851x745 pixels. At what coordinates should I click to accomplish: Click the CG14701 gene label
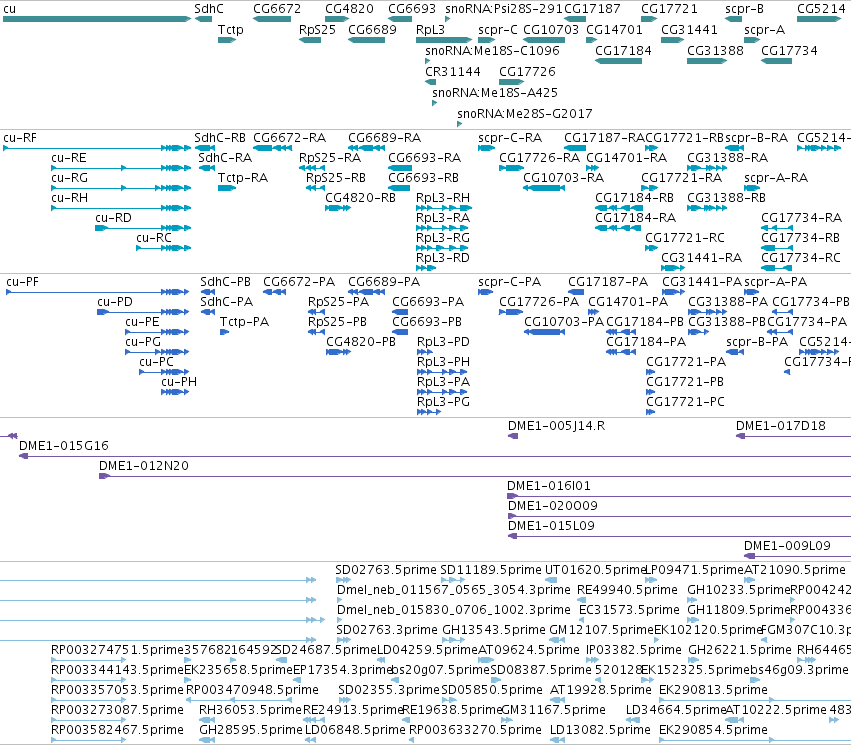click(x=614, y=30)
